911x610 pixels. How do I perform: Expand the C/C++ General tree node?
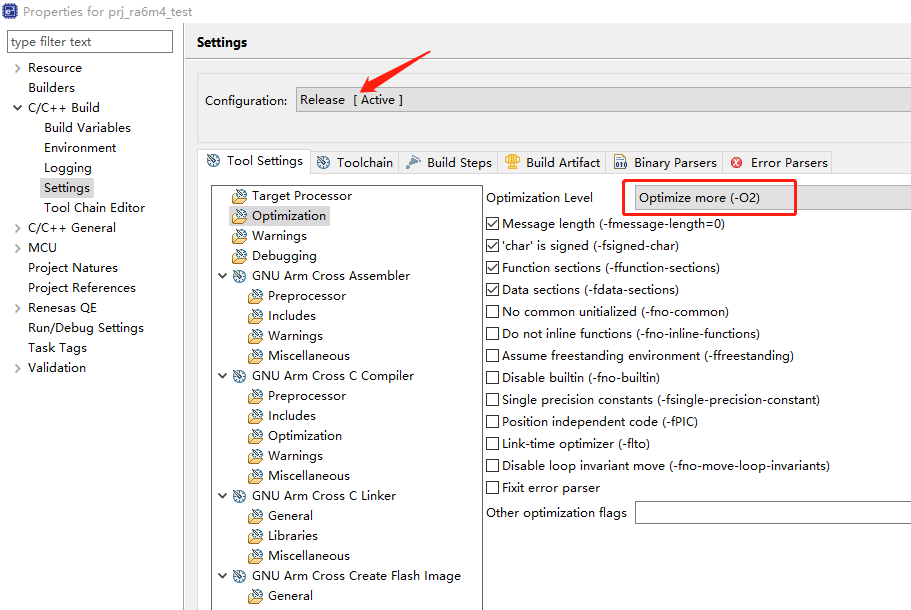18,228
